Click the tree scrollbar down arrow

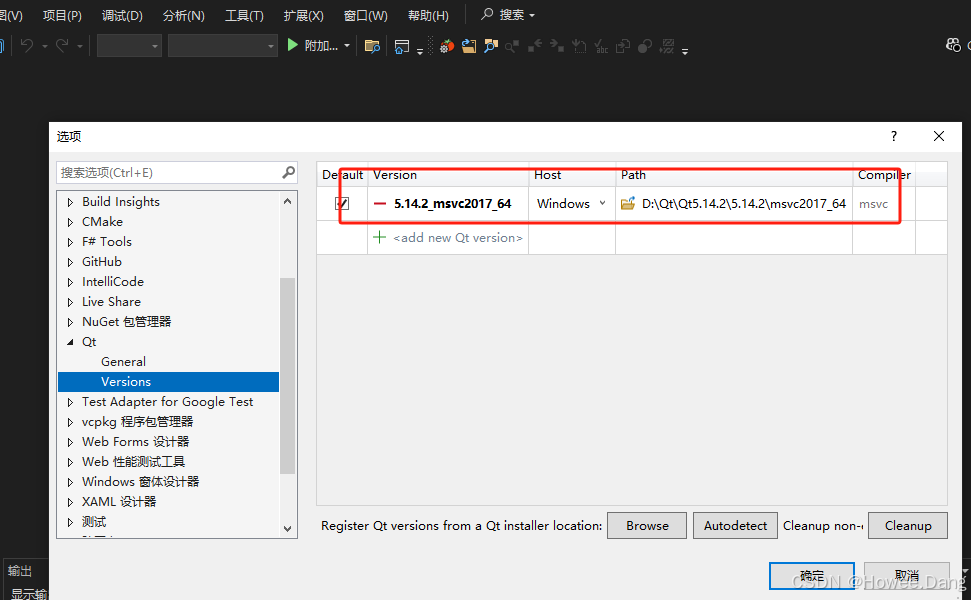pos(287,529)
